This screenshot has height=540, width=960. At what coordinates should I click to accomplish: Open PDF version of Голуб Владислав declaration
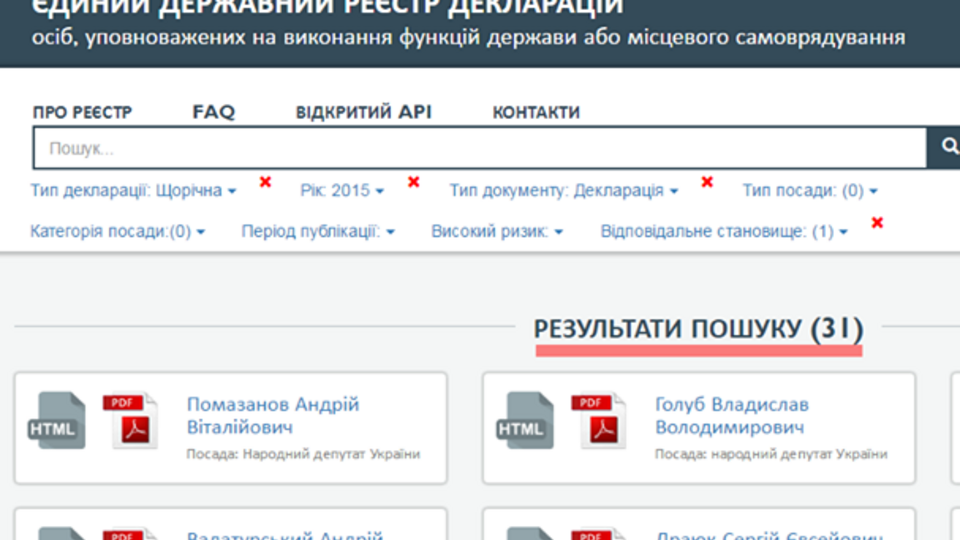(599, 421)
